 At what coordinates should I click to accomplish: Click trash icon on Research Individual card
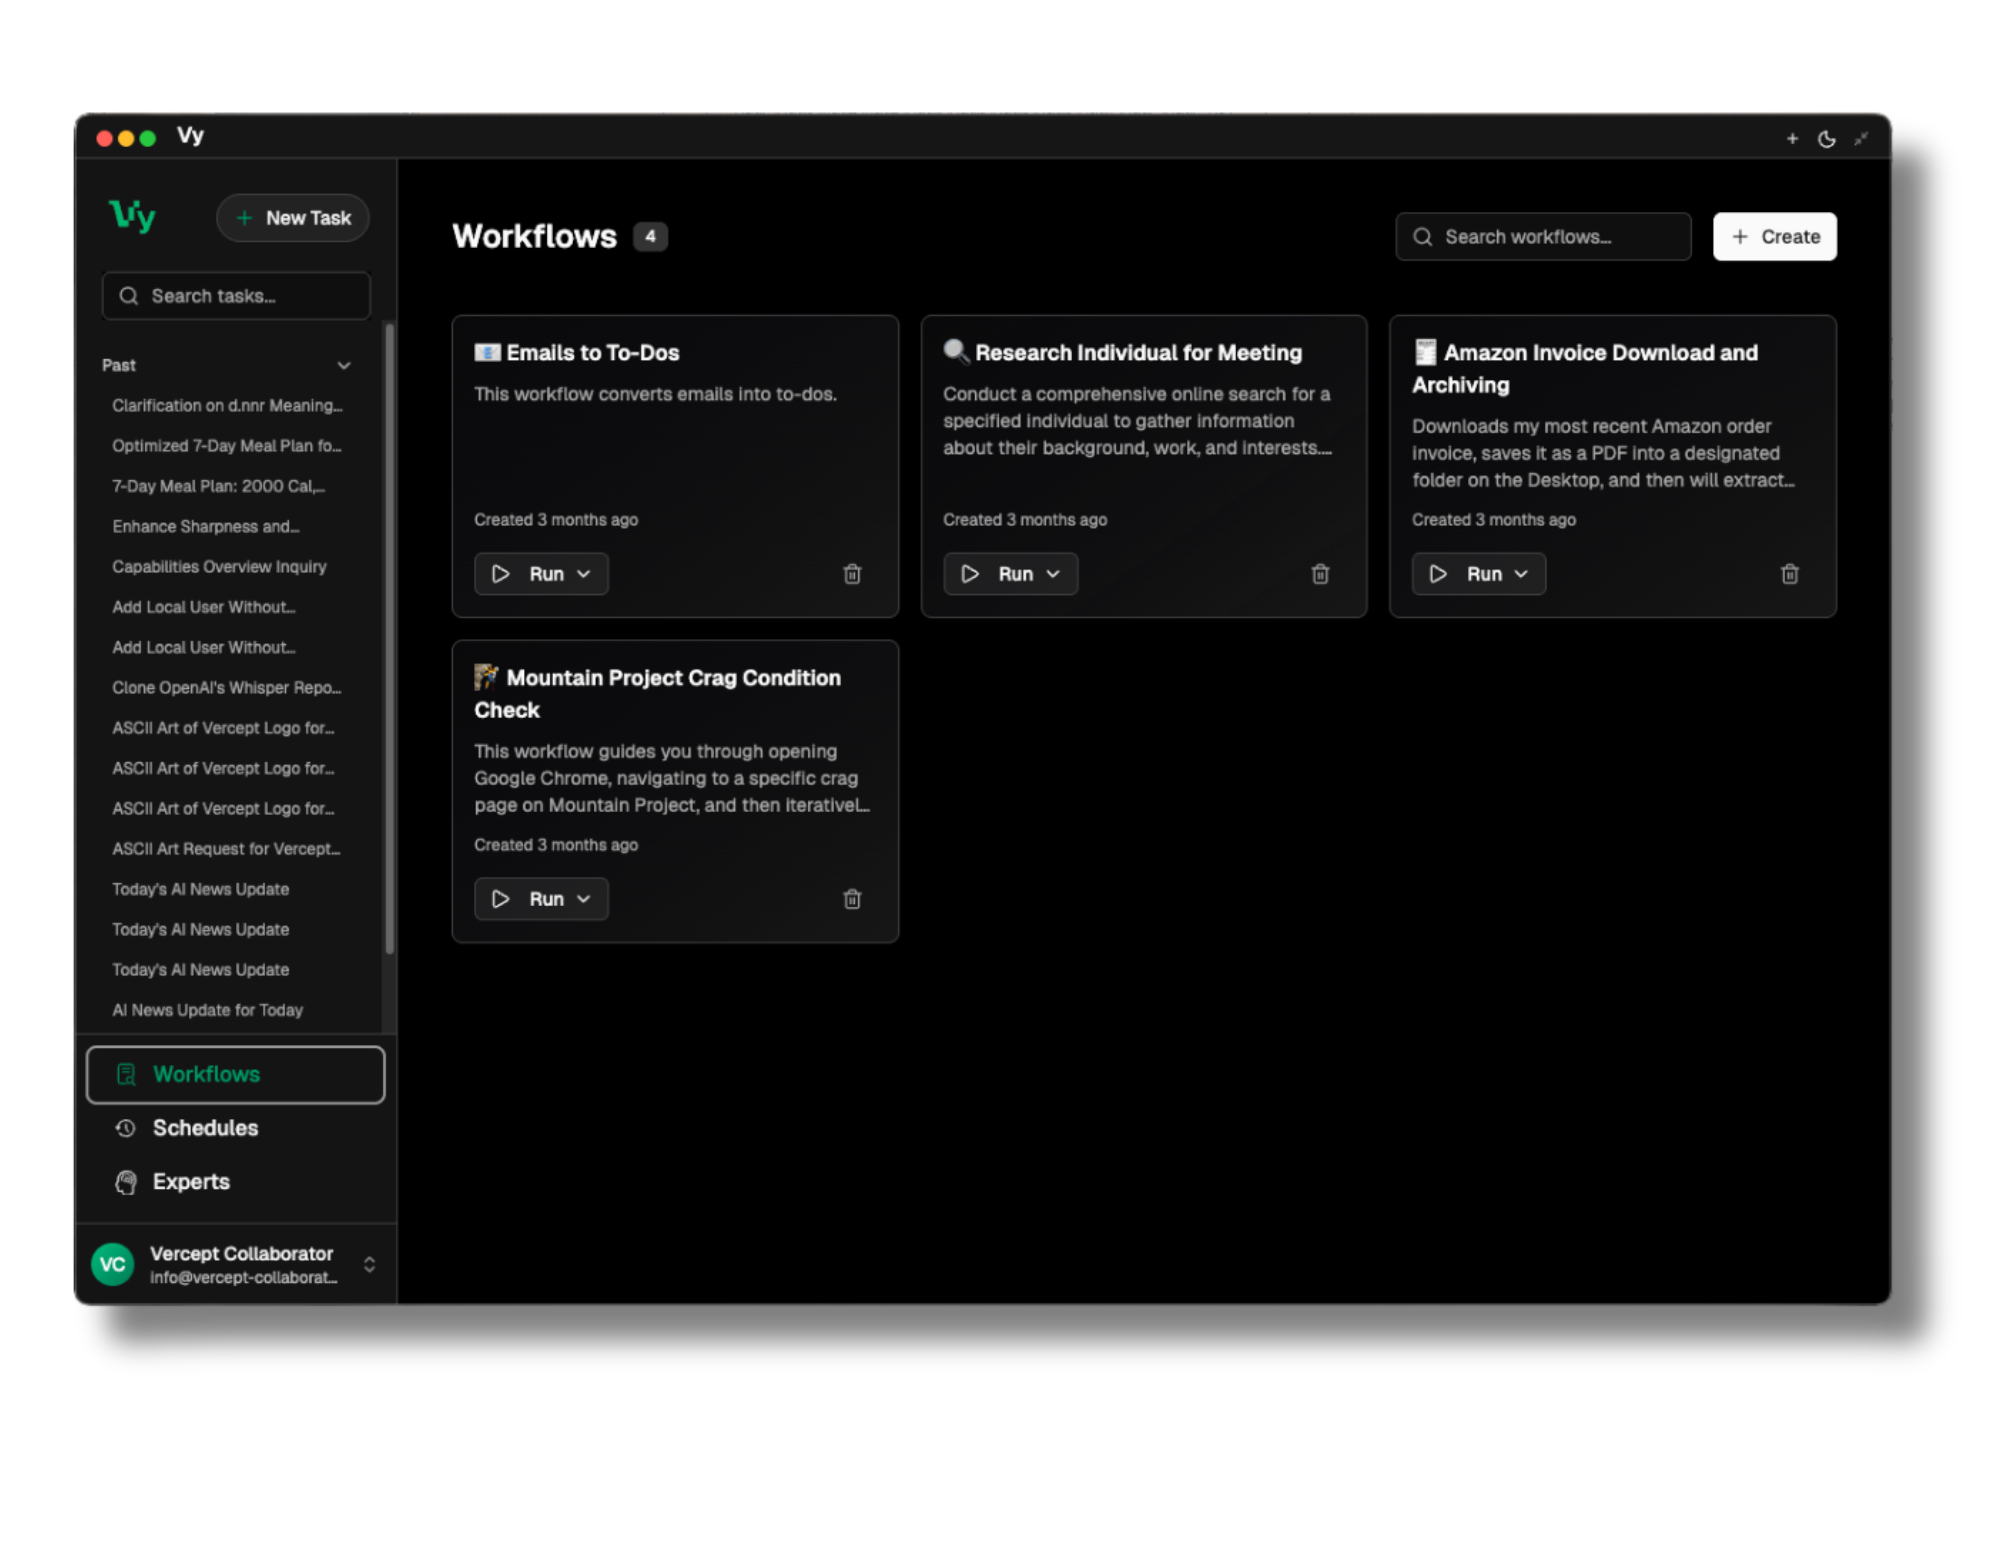pyautogui.click(x=1320, y=574)
